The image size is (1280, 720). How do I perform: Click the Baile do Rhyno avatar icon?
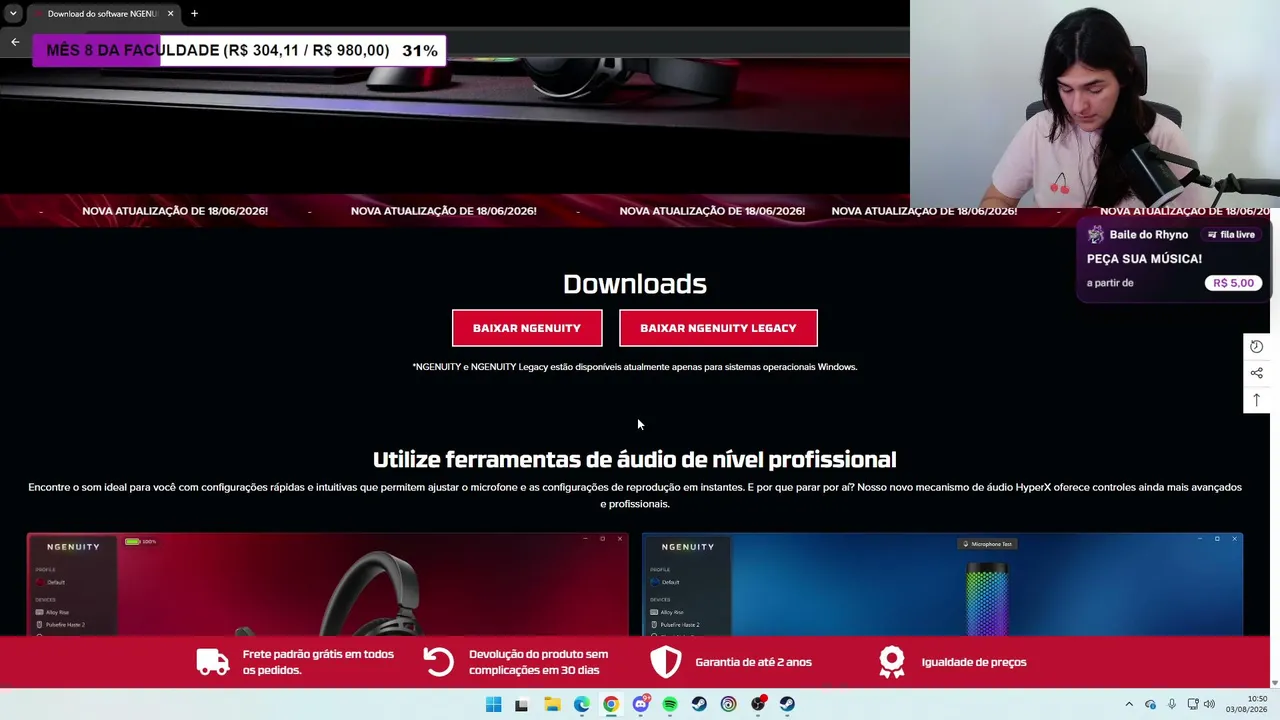[x=1096, y=235]
